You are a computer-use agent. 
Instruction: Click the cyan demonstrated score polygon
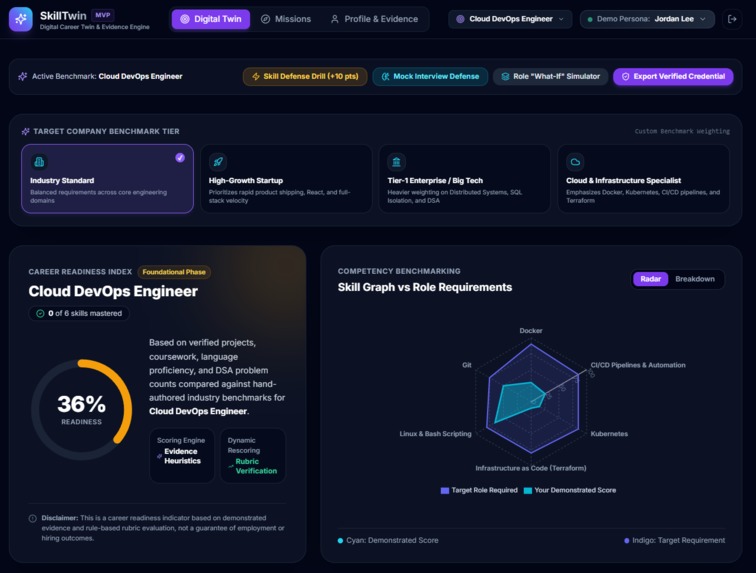[x=518, y=399]
